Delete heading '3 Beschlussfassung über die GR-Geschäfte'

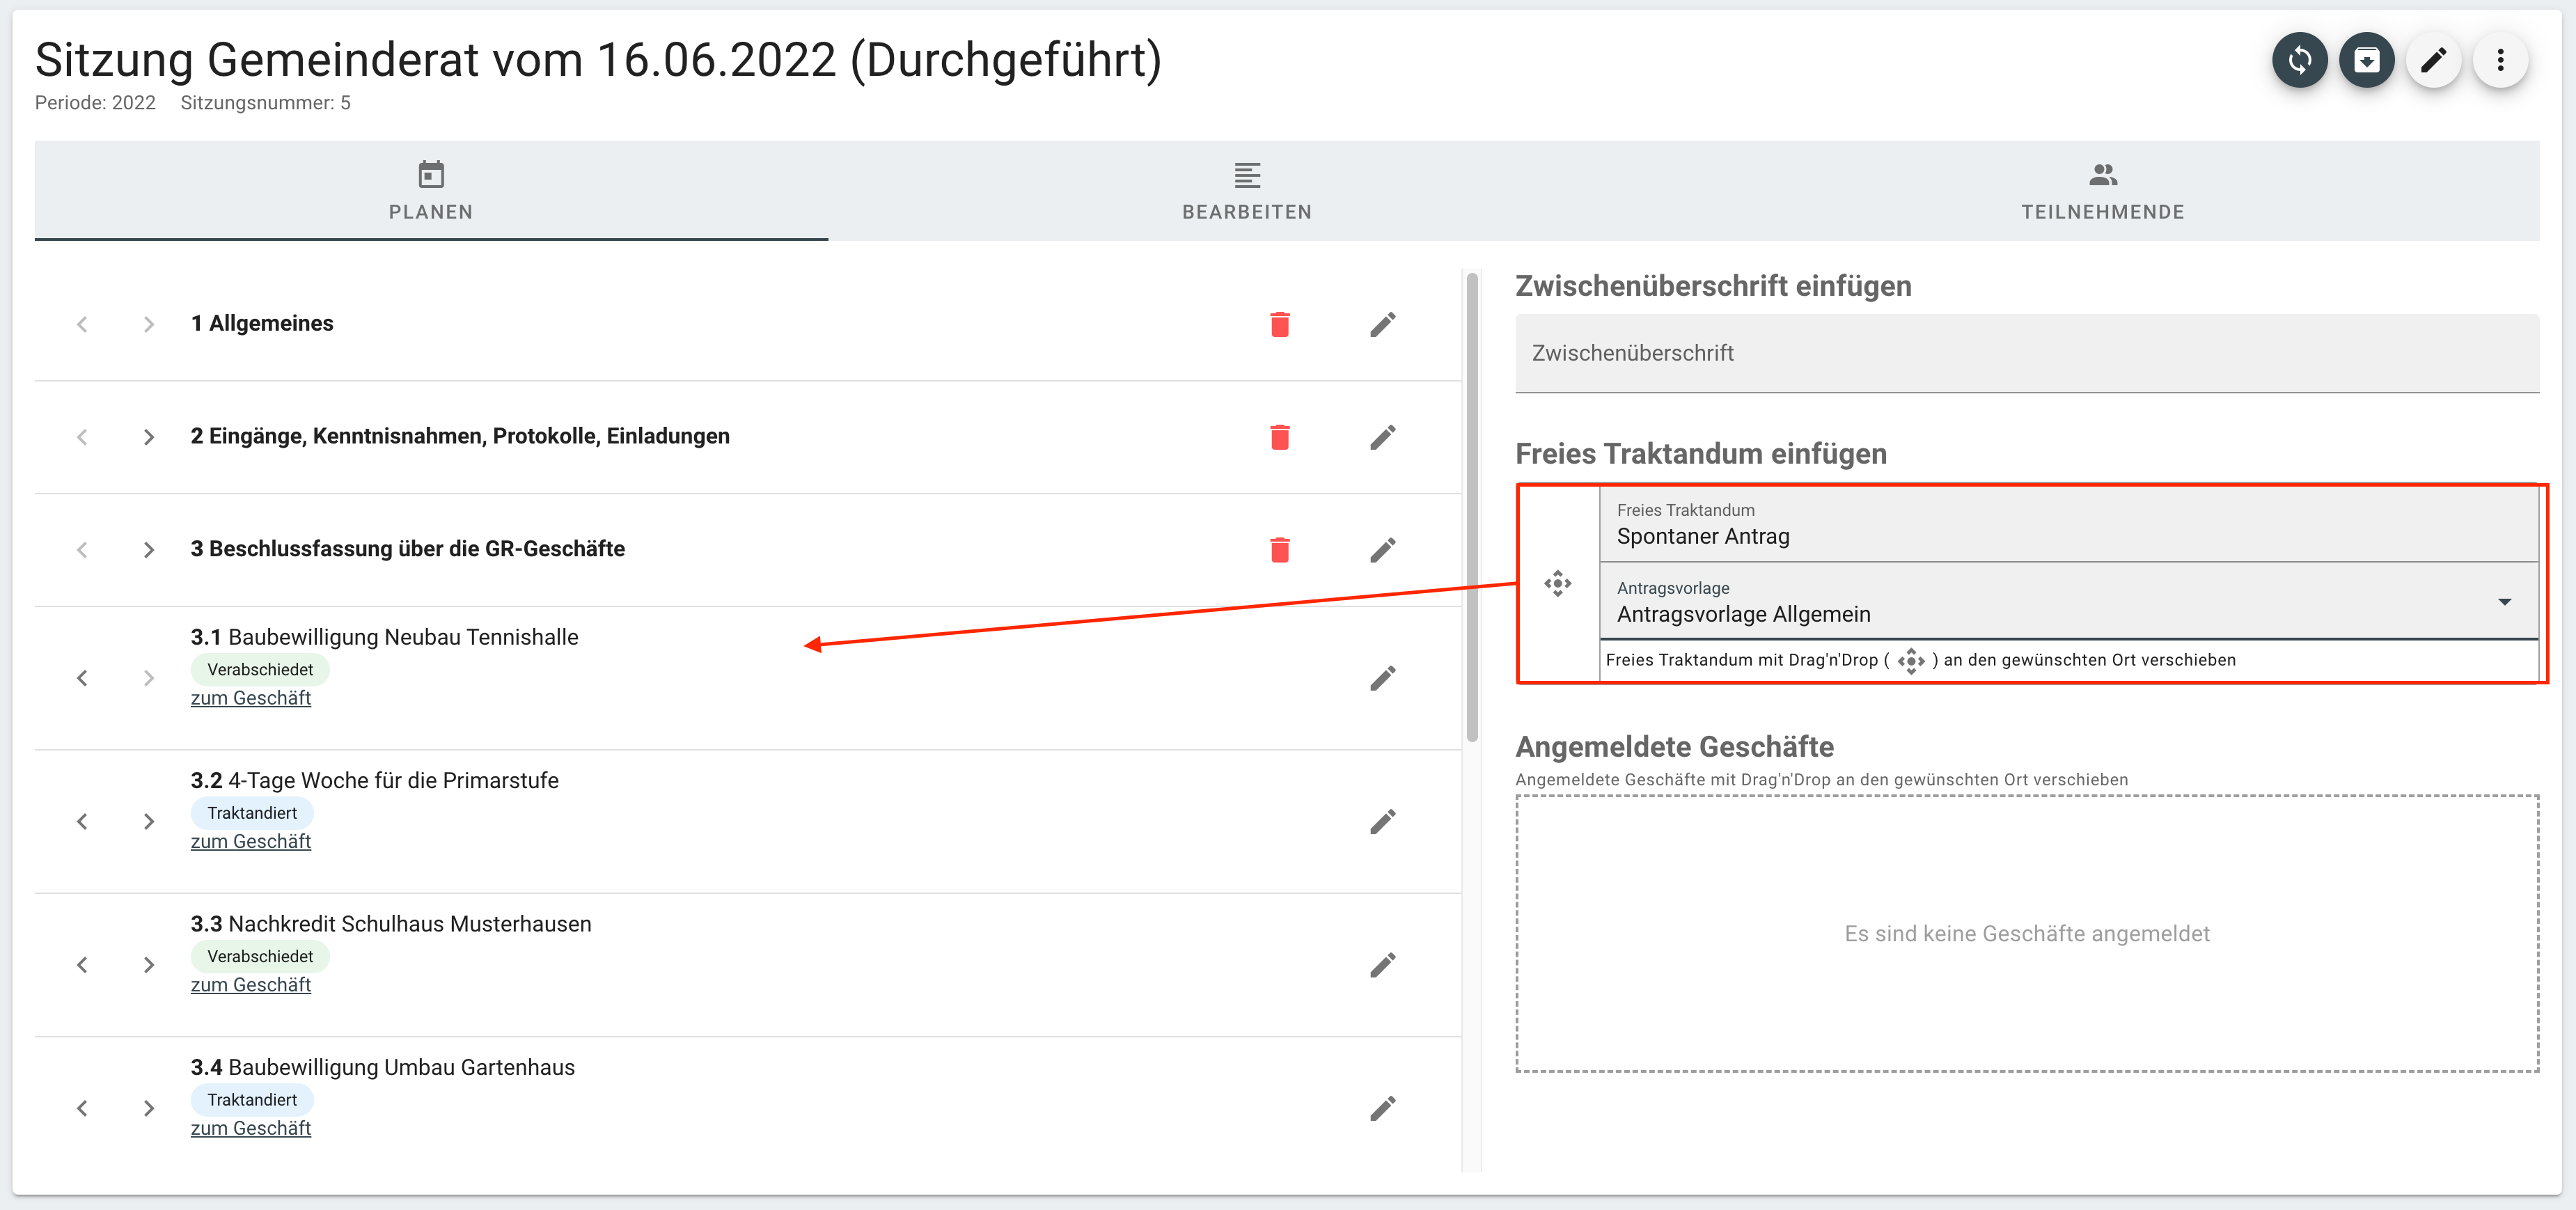coord(1279,550)
